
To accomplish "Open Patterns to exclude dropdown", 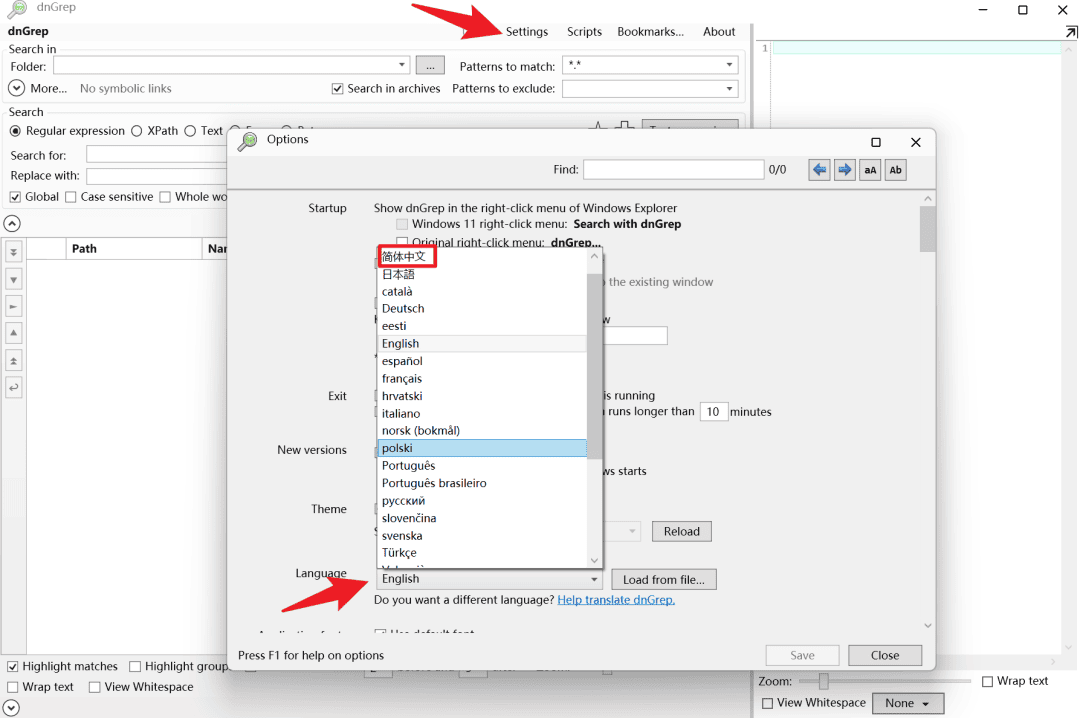I will 729,89.
